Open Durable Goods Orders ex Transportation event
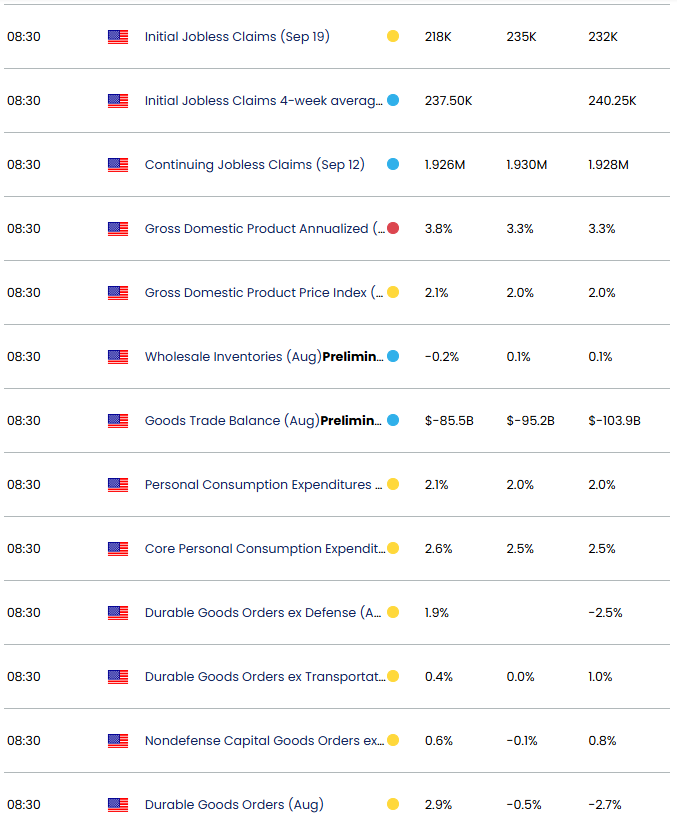This screenshot has width=677, height=821. tap(263, 677)
